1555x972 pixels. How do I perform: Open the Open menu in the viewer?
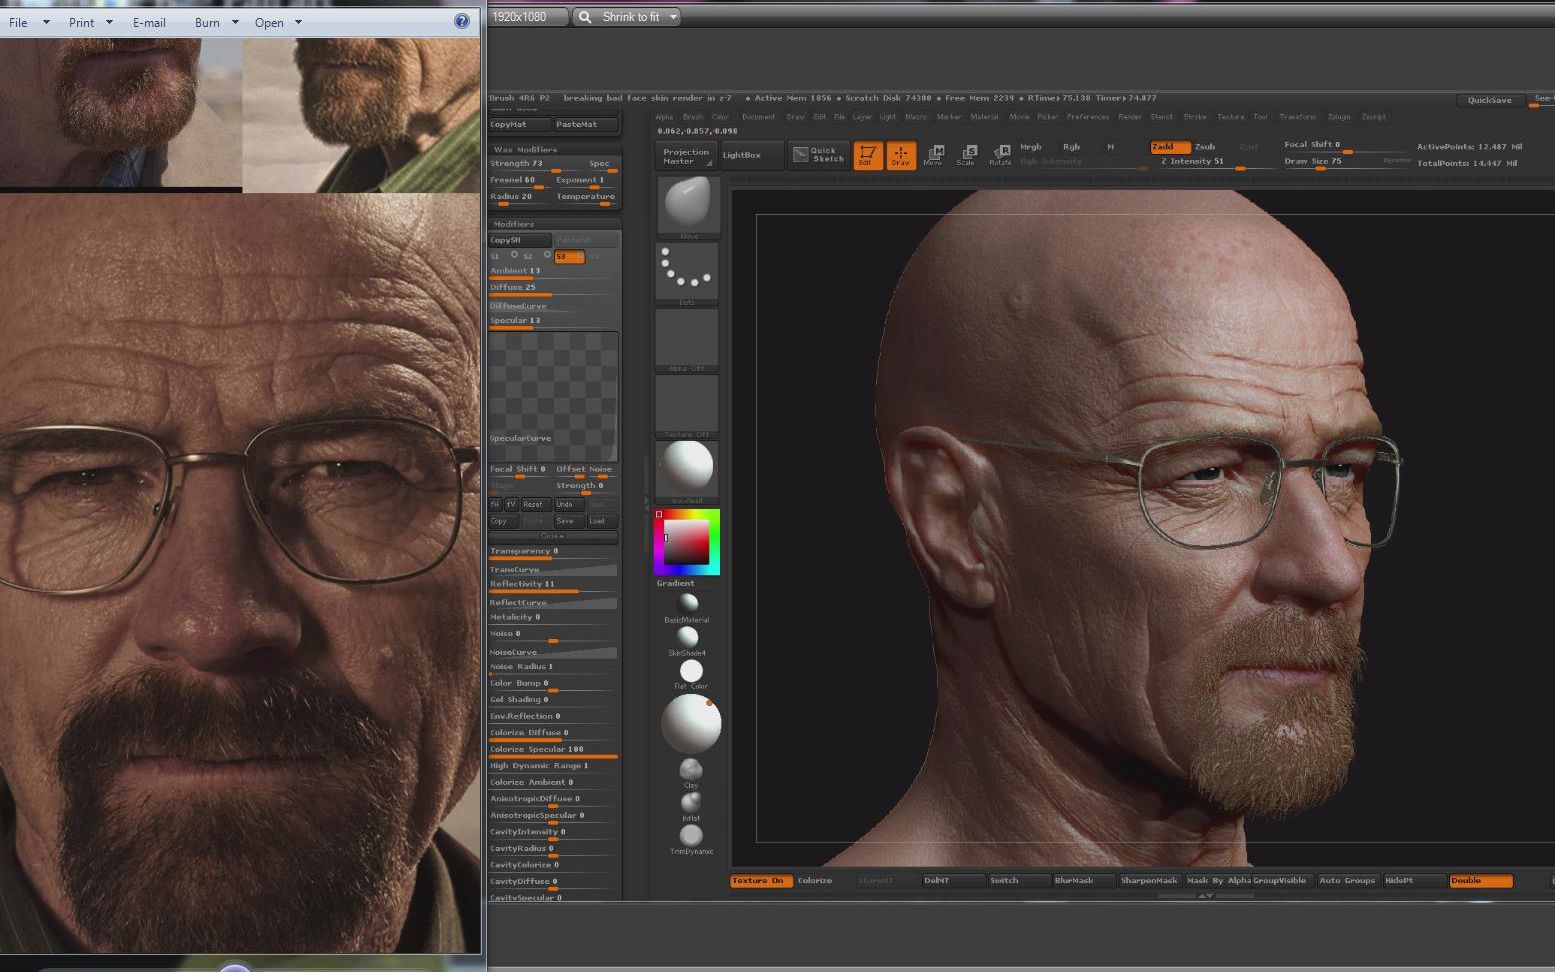[x=270, y=22]
